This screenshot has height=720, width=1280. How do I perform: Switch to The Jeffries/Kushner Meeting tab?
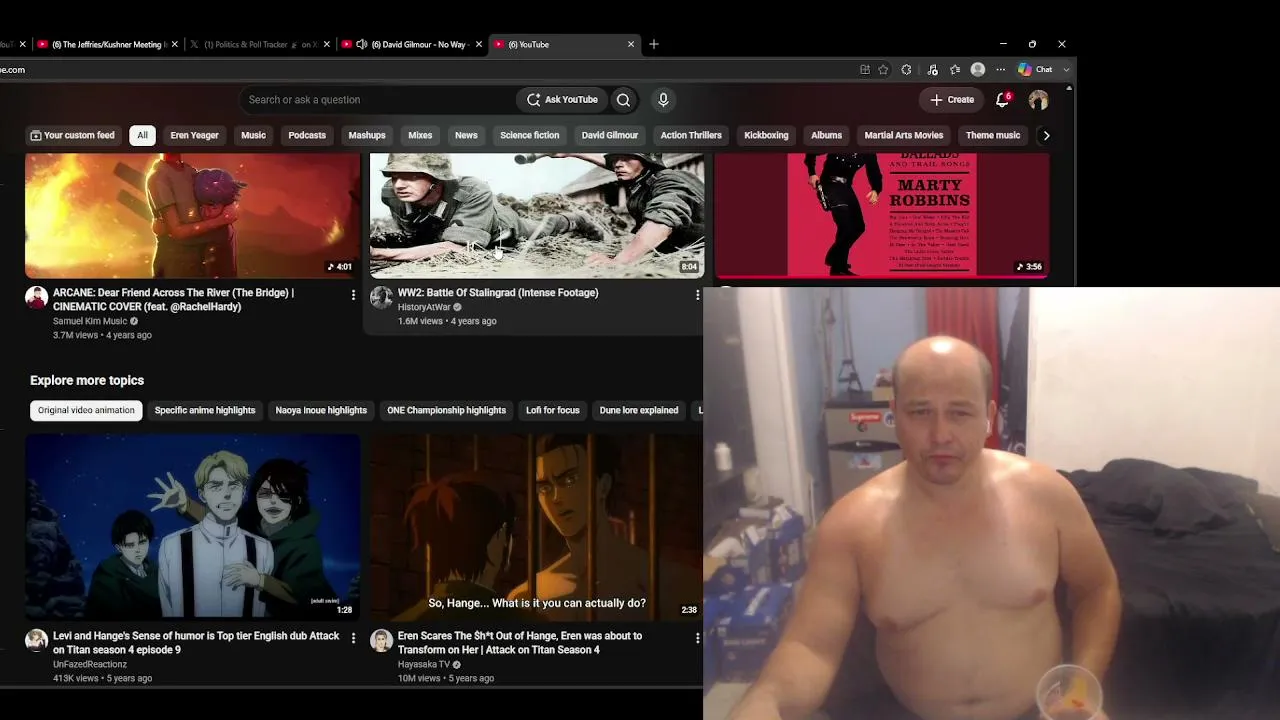pyautogui.click(x=108, y=44)
